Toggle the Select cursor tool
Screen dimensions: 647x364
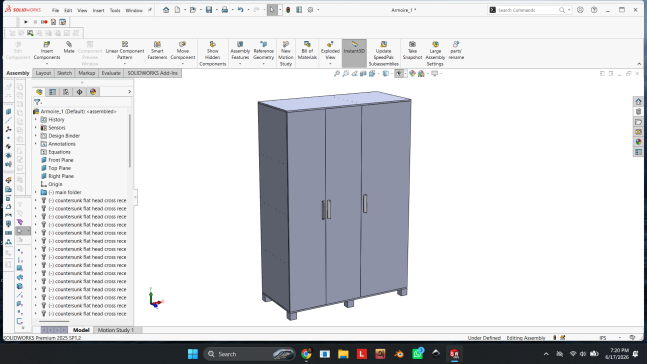pyautogui.click(x=272, y=10)
